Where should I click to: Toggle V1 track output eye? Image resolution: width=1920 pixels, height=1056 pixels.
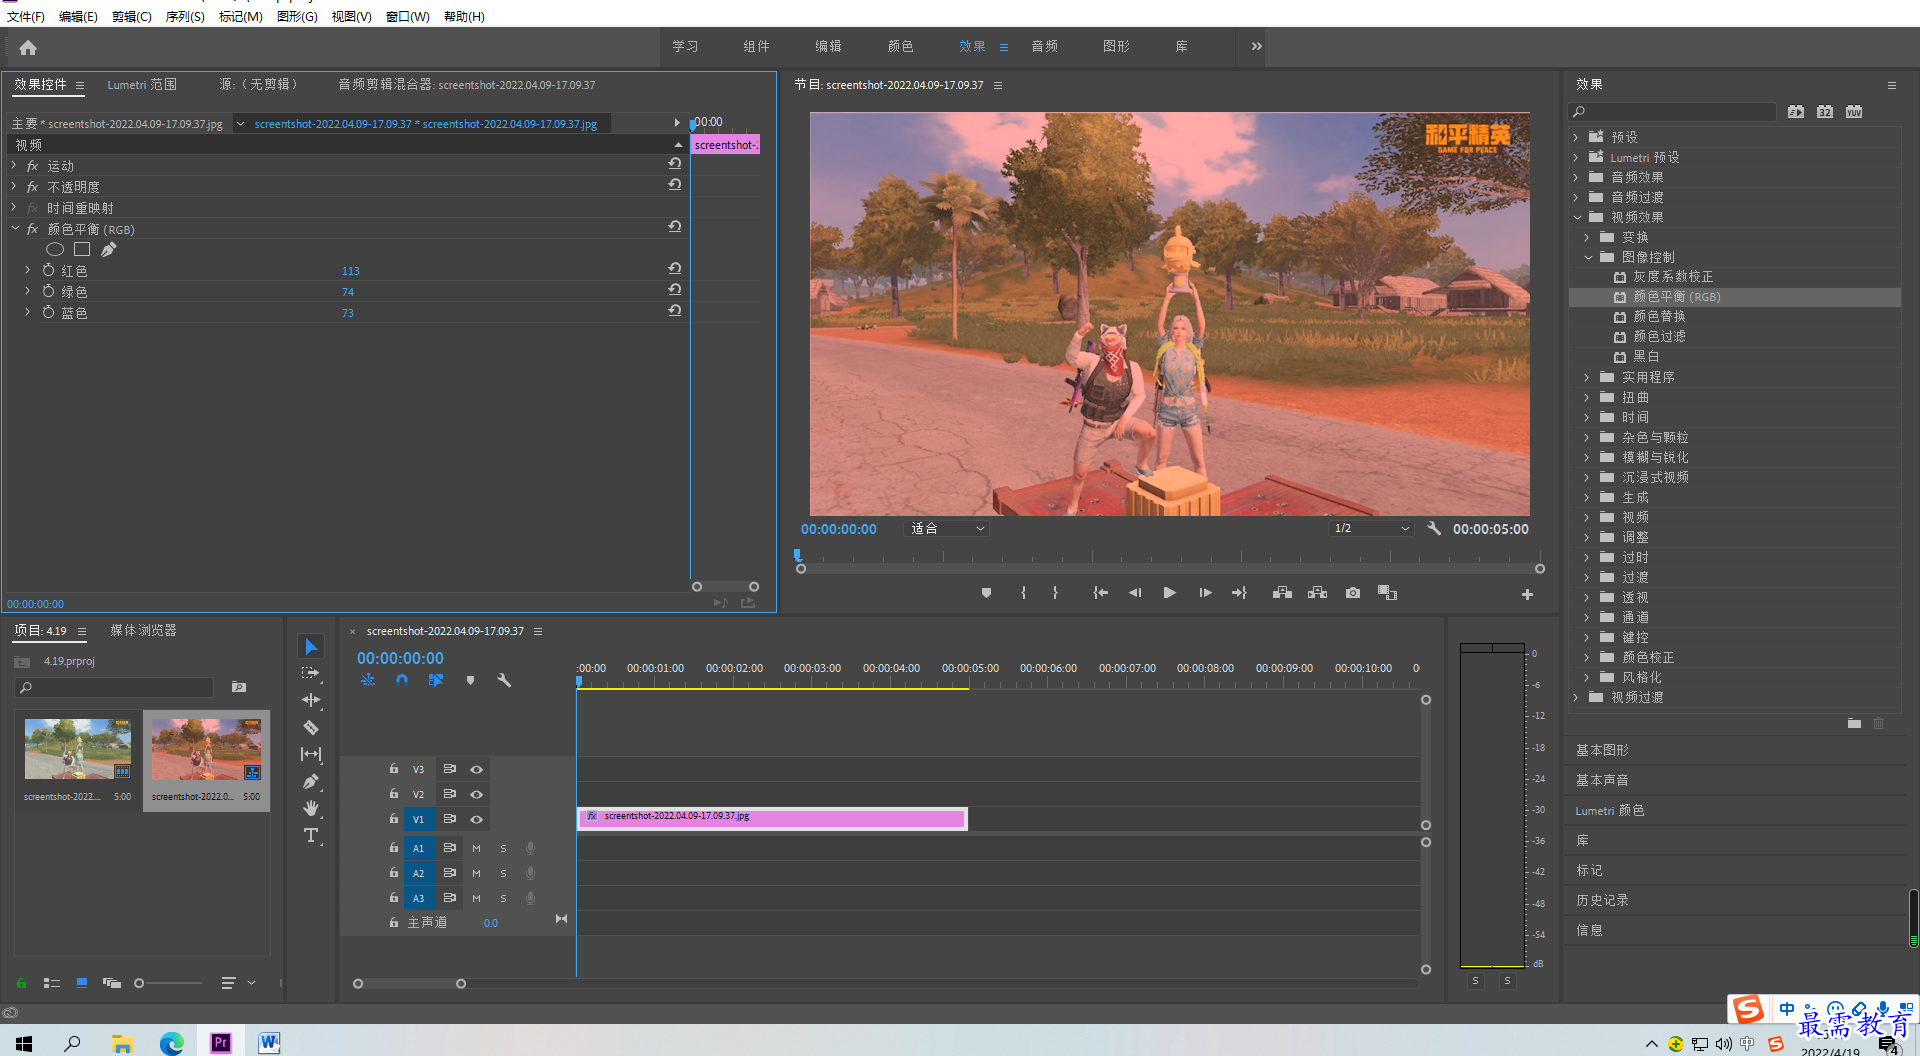[477, 820]
